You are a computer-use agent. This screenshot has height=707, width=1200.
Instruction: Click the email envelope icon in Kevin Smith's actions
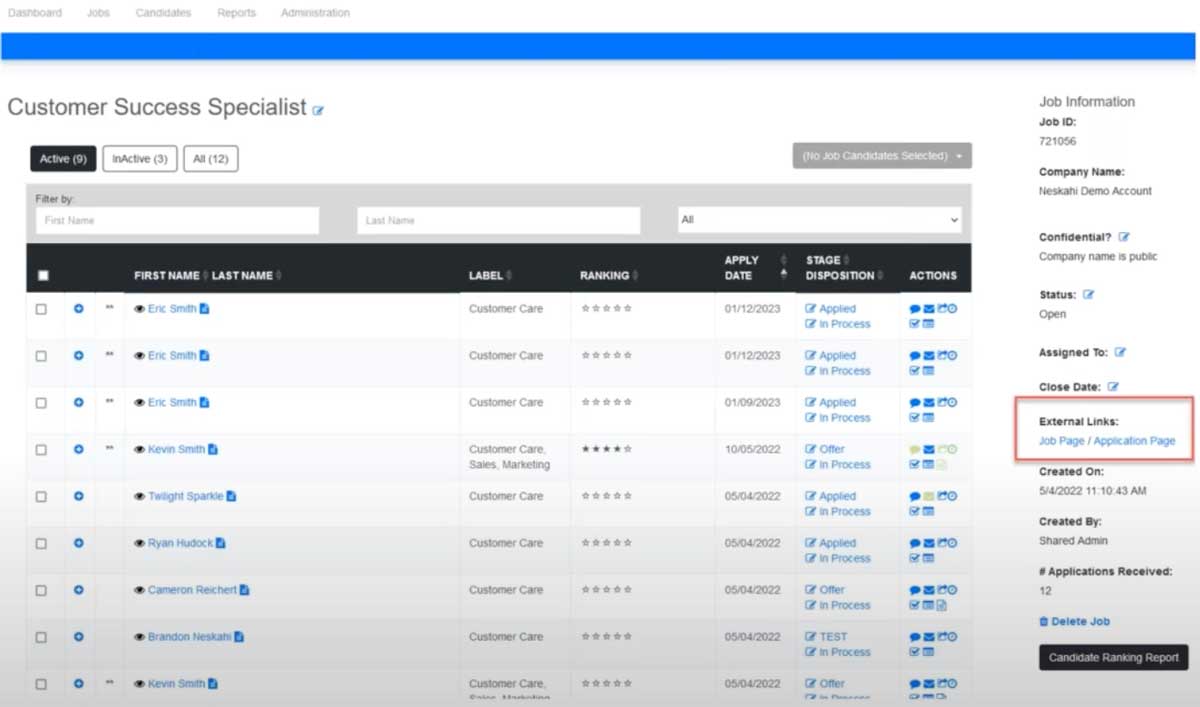tap(928, 449)
